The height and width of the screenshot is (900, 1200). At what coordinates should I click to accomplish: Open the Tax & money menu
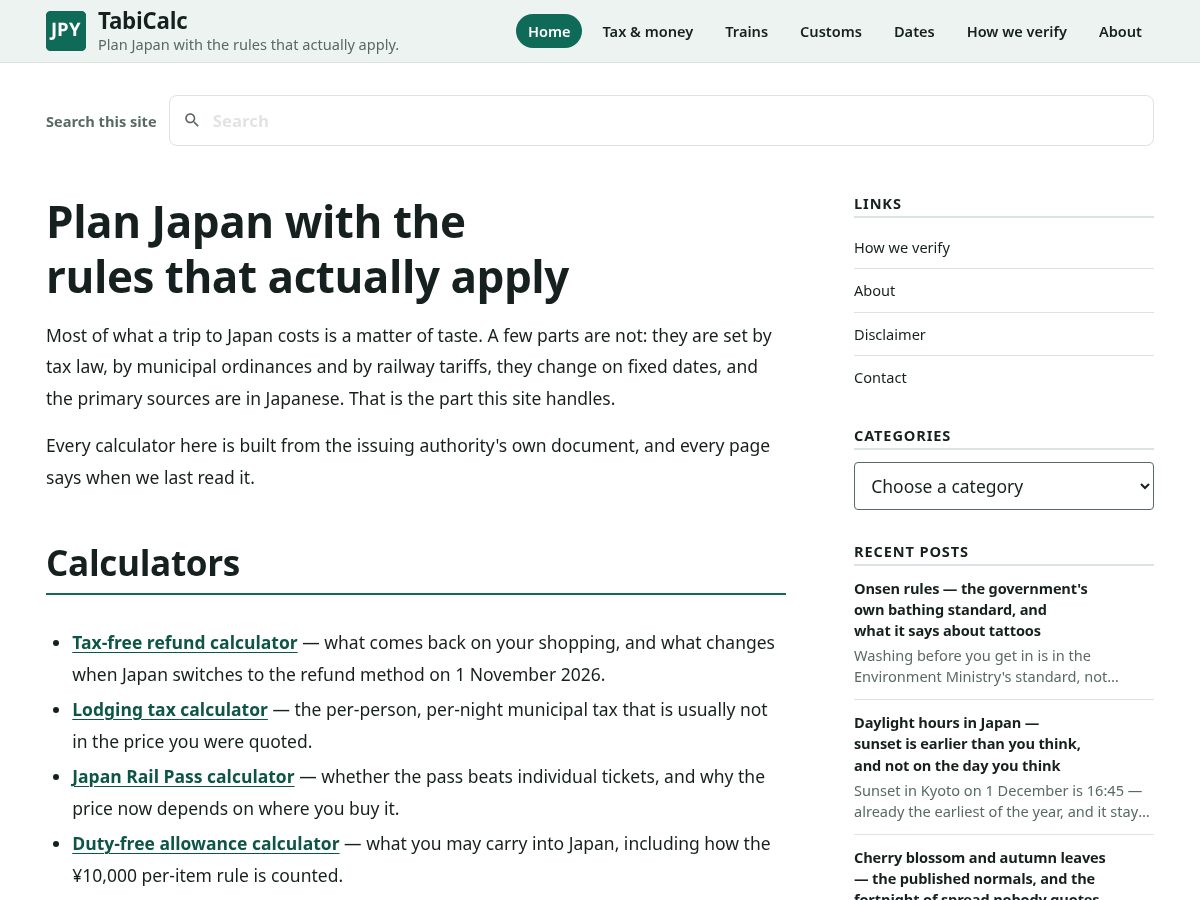coord(648,31)
